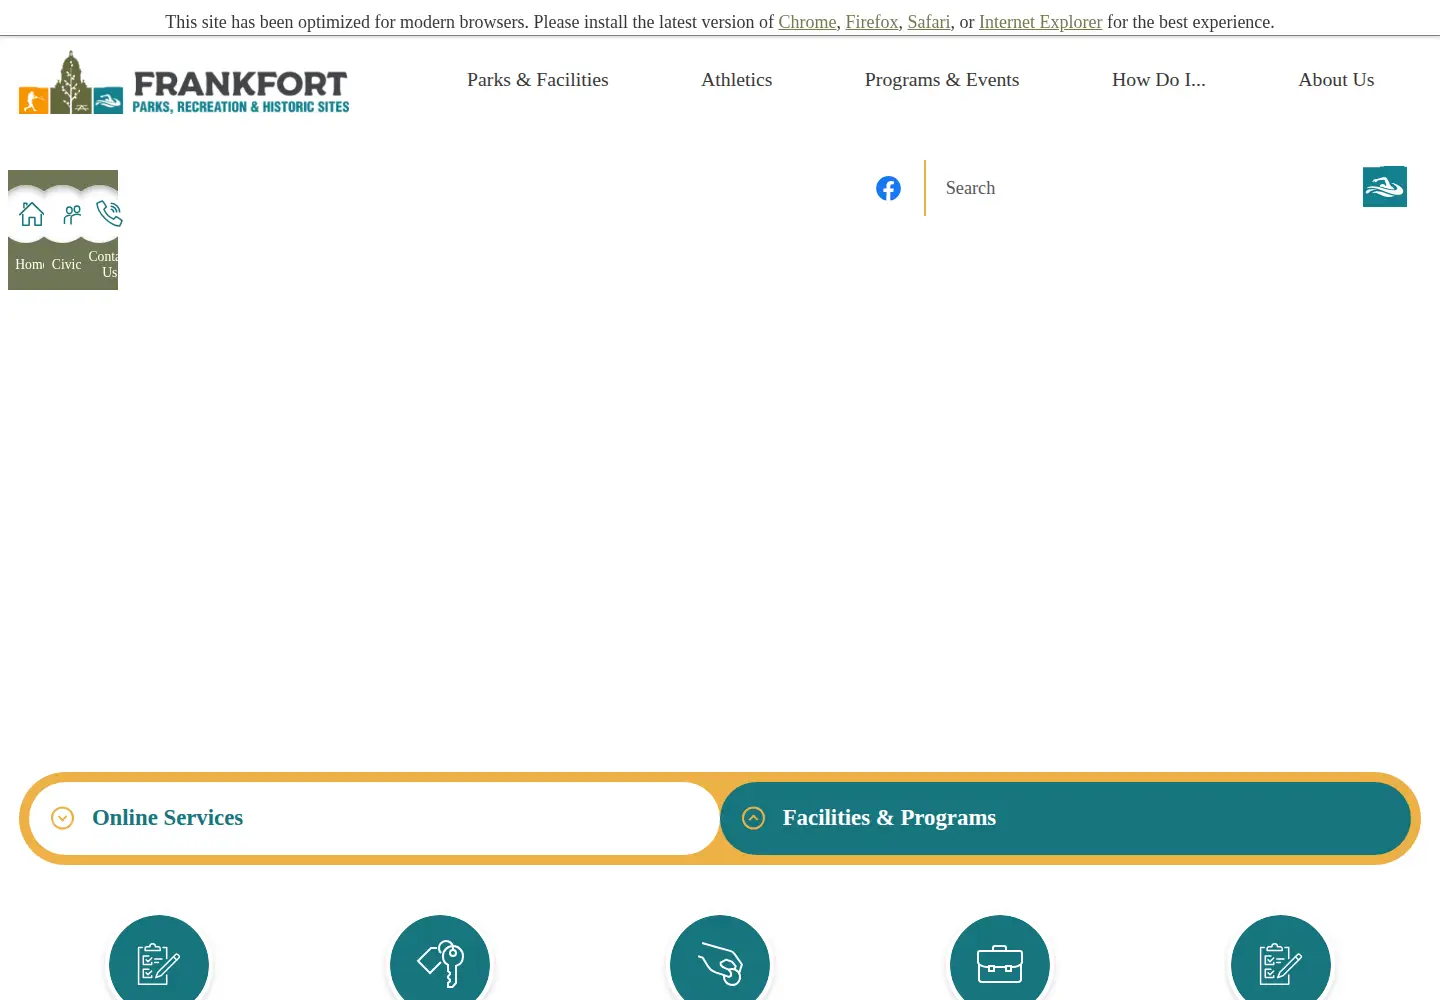Open the Athletics menu
Viewport: 1440px width, 1000px height.
tap(737, 80)
